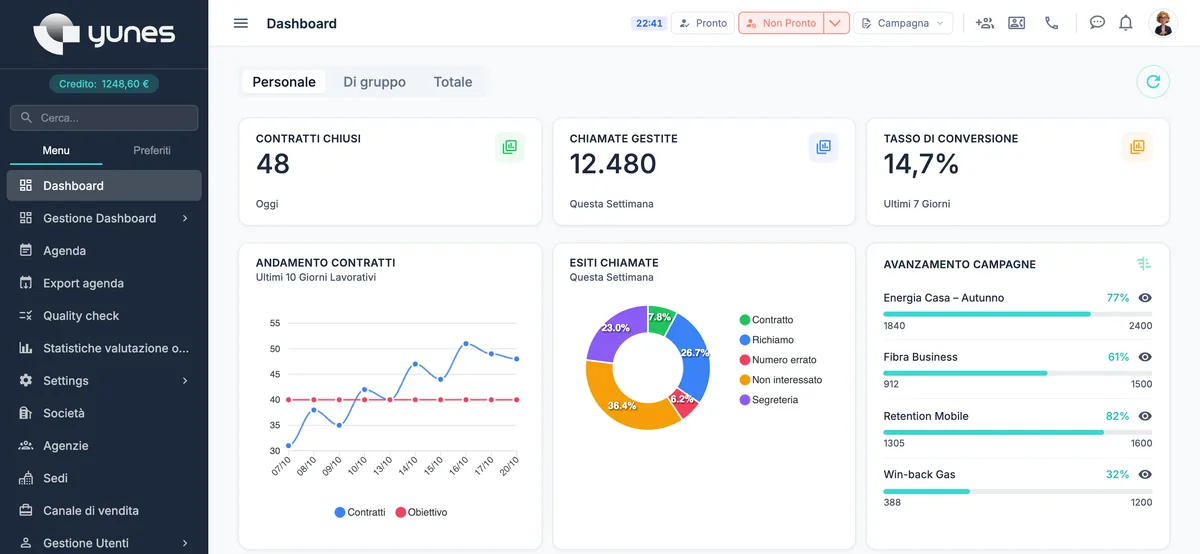Expand the Settings submenu chevron
The width and height of the screenshot is (1200, 554).
[185, 380]
